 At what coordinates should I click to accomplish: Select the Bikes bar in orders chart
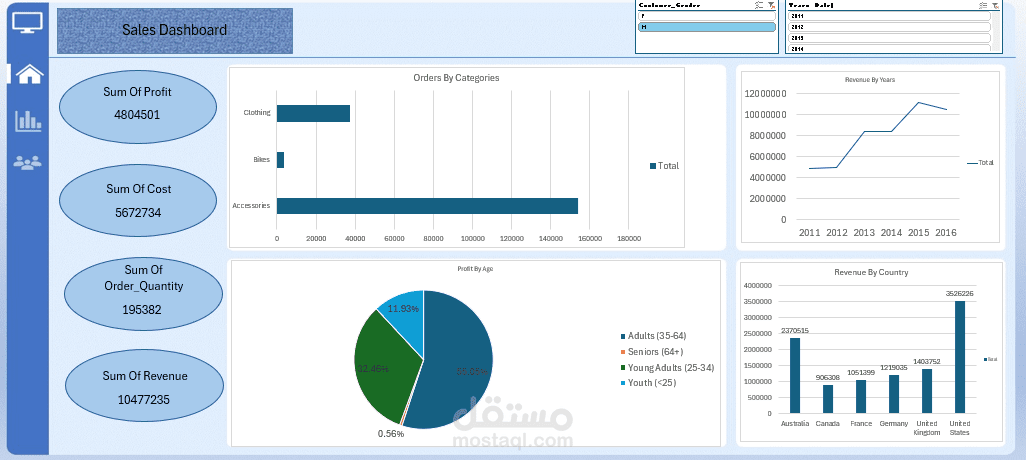click(x=280, y=160)
